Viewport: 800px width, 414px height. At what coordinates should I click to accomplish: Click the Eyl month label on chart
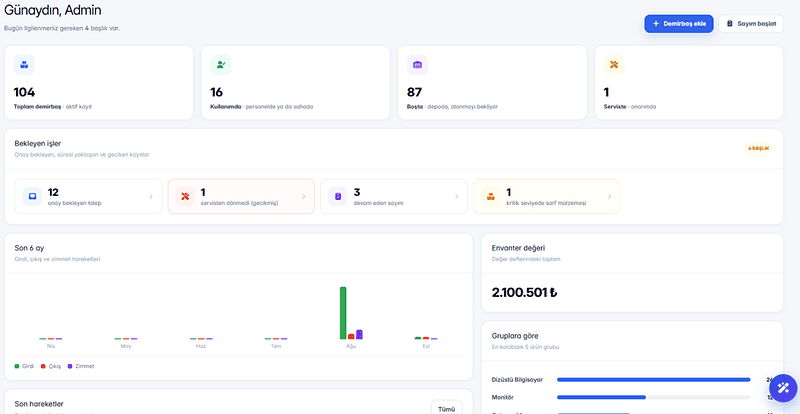click(x=426, y=347)
